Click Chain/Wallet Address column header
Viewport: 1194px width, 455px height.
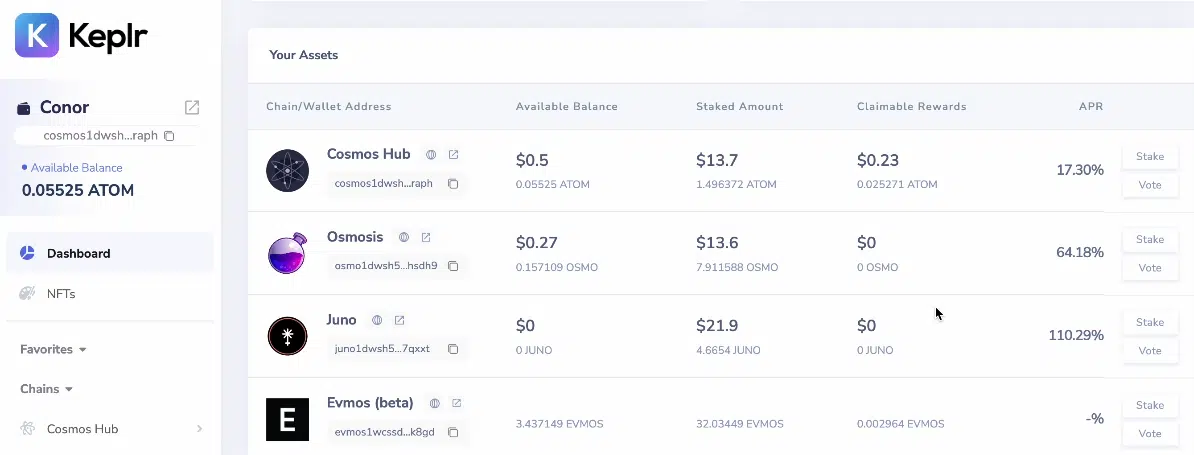pos(328,107)
